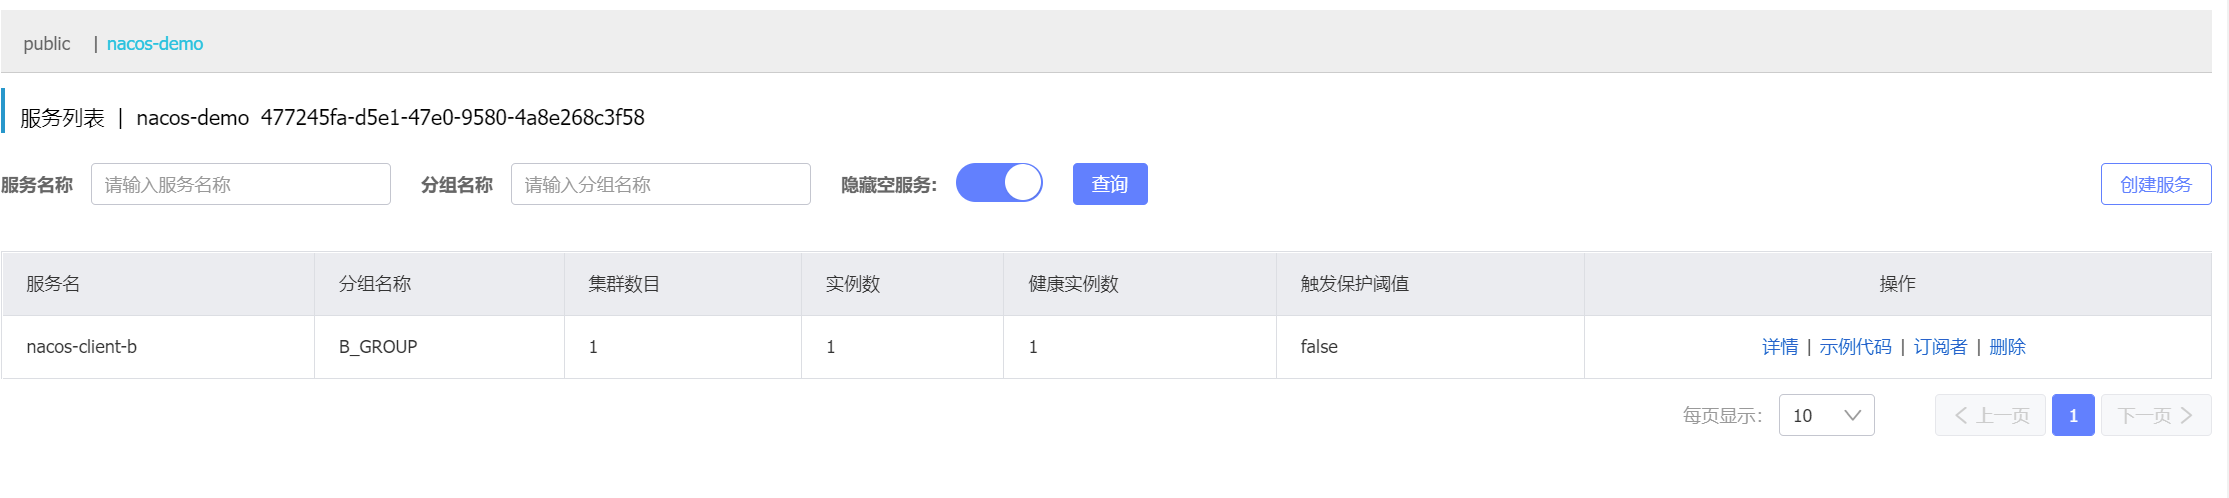Click the 服务名 column header
This screenshot has height=498, width=2229.
pyautogui.click(x=53, y=284)
